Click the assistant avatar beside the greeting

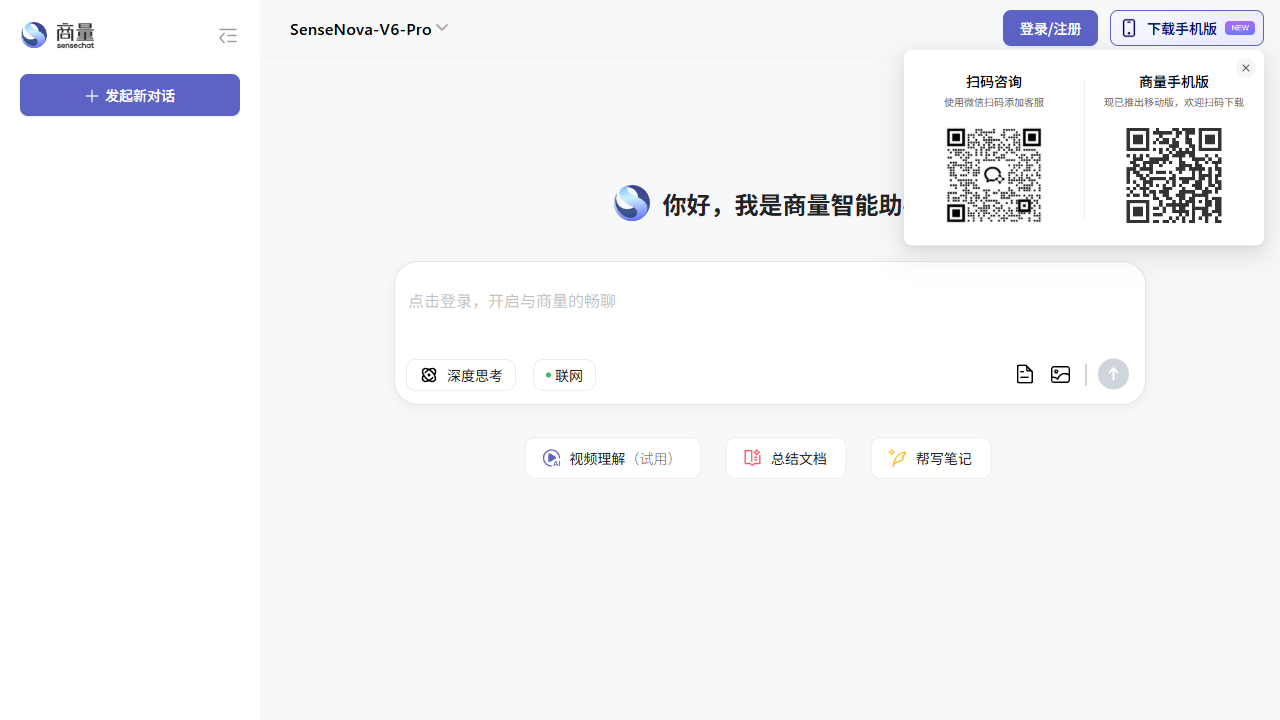pyautogui.click(x=632, y=204)
